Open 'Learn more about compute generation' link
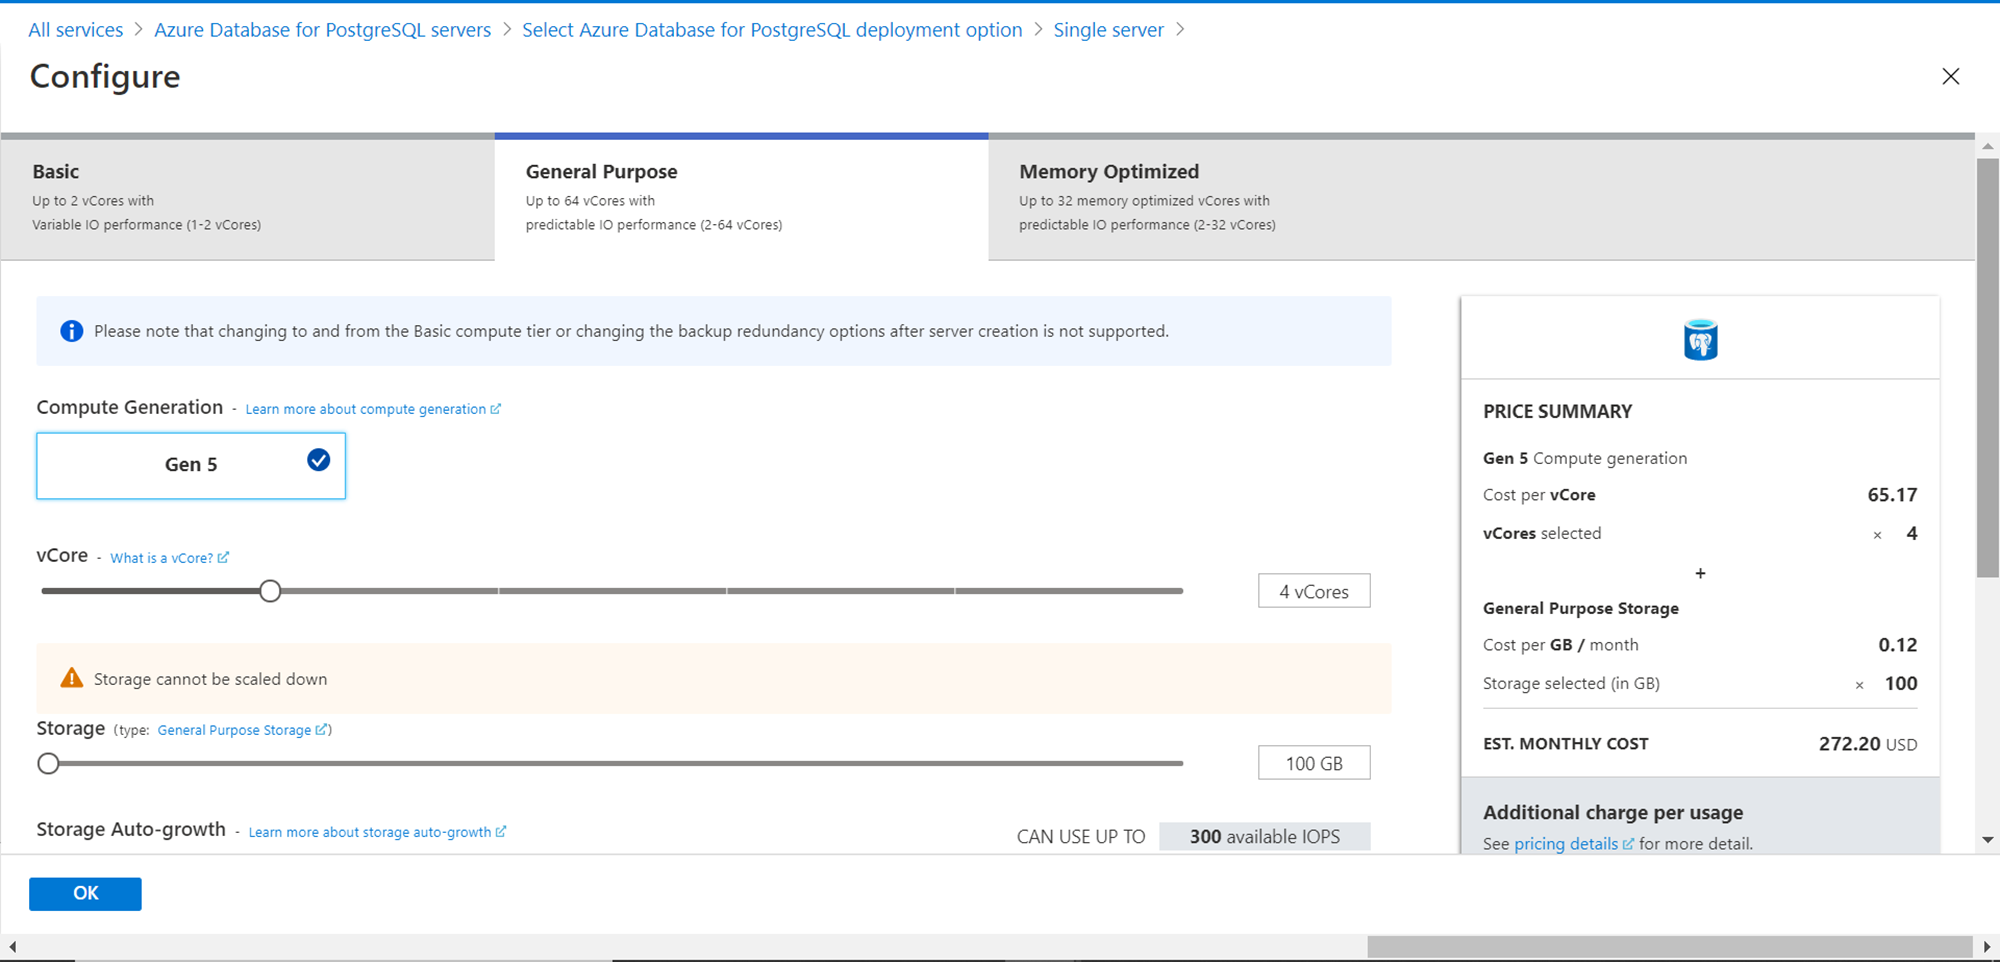This screenshot has height=962, width=2000. click(365, 409)
